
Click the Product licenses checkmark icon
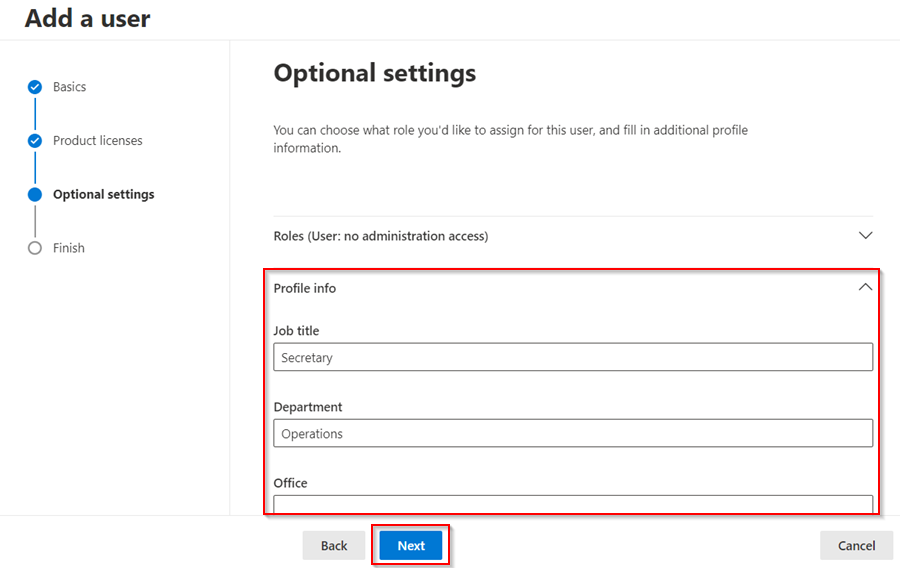35,141
